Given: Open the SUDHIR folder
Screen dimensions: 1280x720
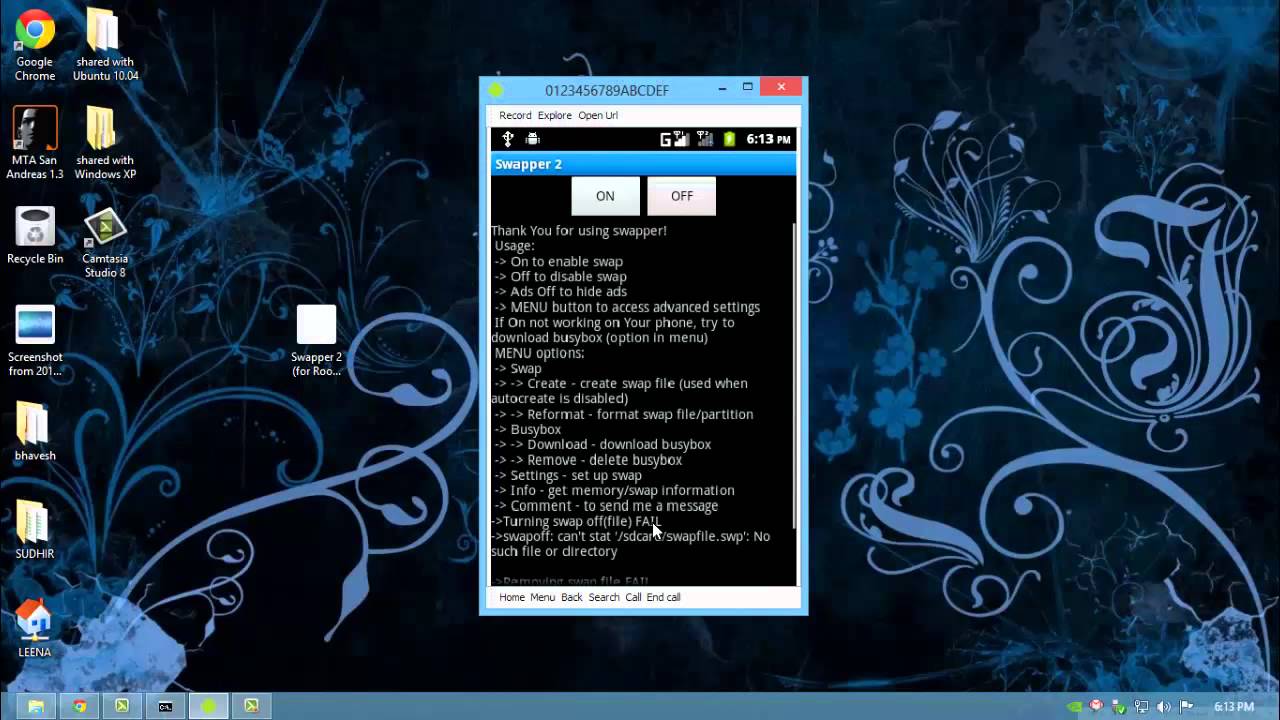Looking at the screenshot, I should 35,530.
